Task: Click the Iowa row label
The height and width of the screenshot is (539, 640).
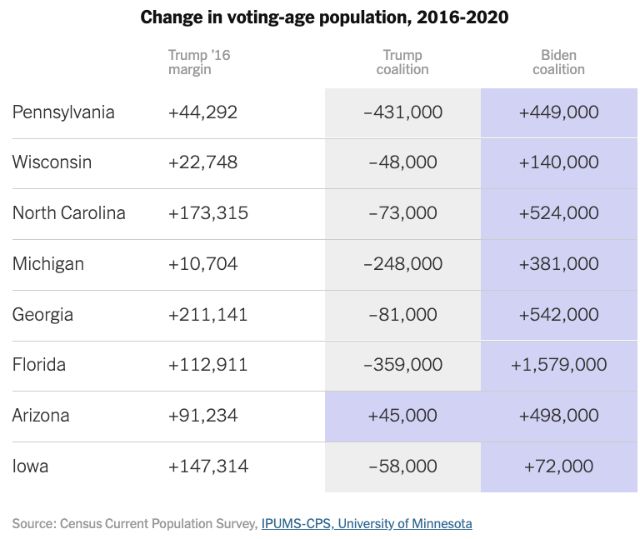Action: 29,465
